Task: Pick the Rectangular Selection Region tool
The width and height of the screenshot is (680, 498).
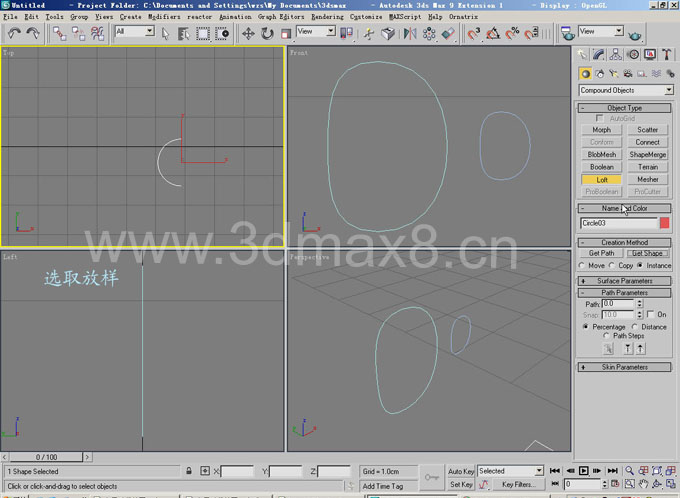Action: pos(203,33)
